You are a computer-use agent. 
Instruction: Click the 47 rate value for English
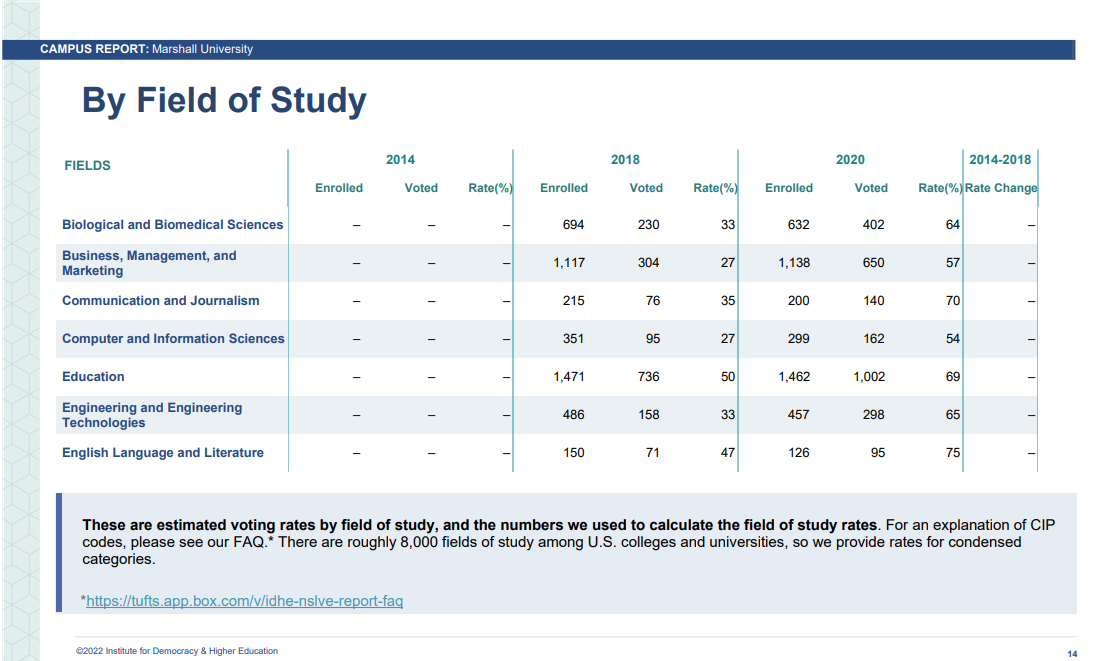[x=728, y=453]
